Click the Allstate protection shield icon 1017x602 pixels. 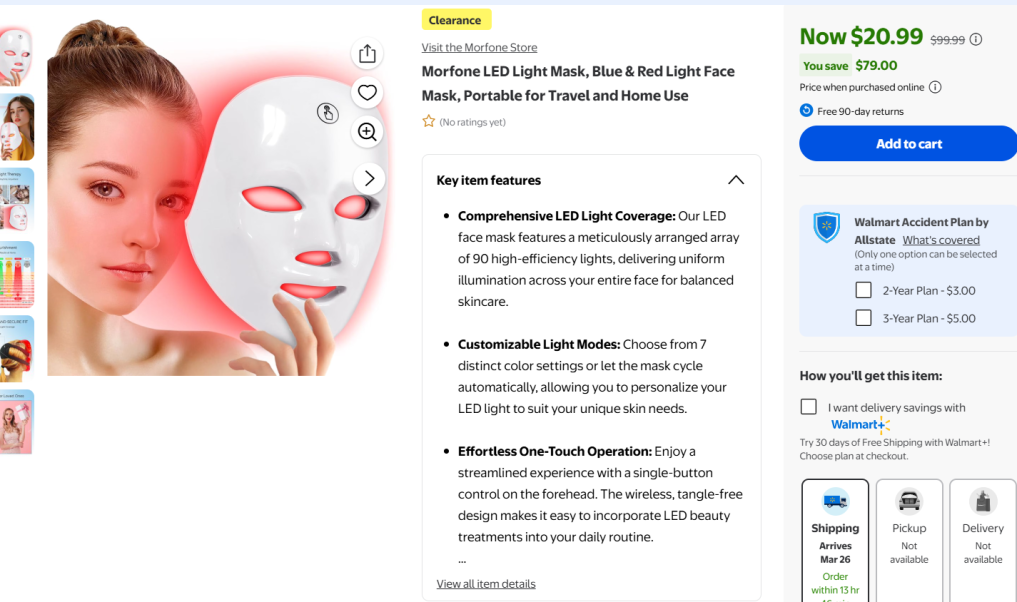point(827,227)
